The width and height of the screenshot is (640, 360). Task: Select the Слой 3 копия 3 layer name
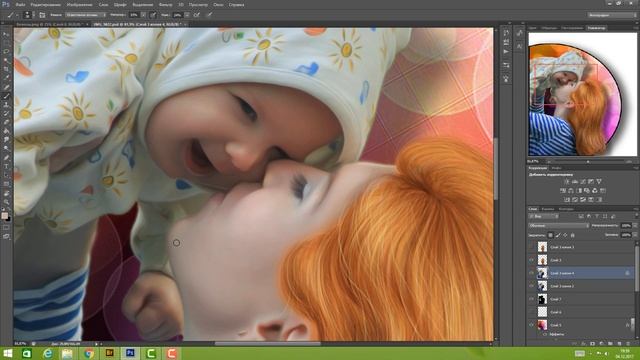(x=562, y=247)
